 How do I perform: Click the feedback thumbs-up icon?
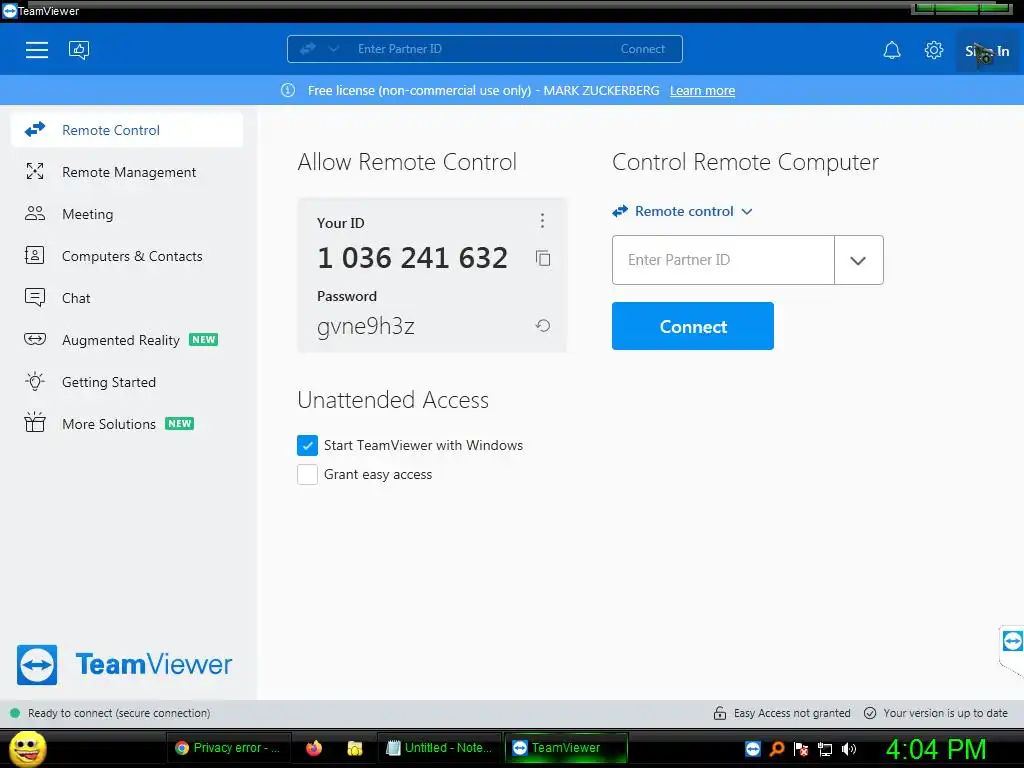point(79,50)
